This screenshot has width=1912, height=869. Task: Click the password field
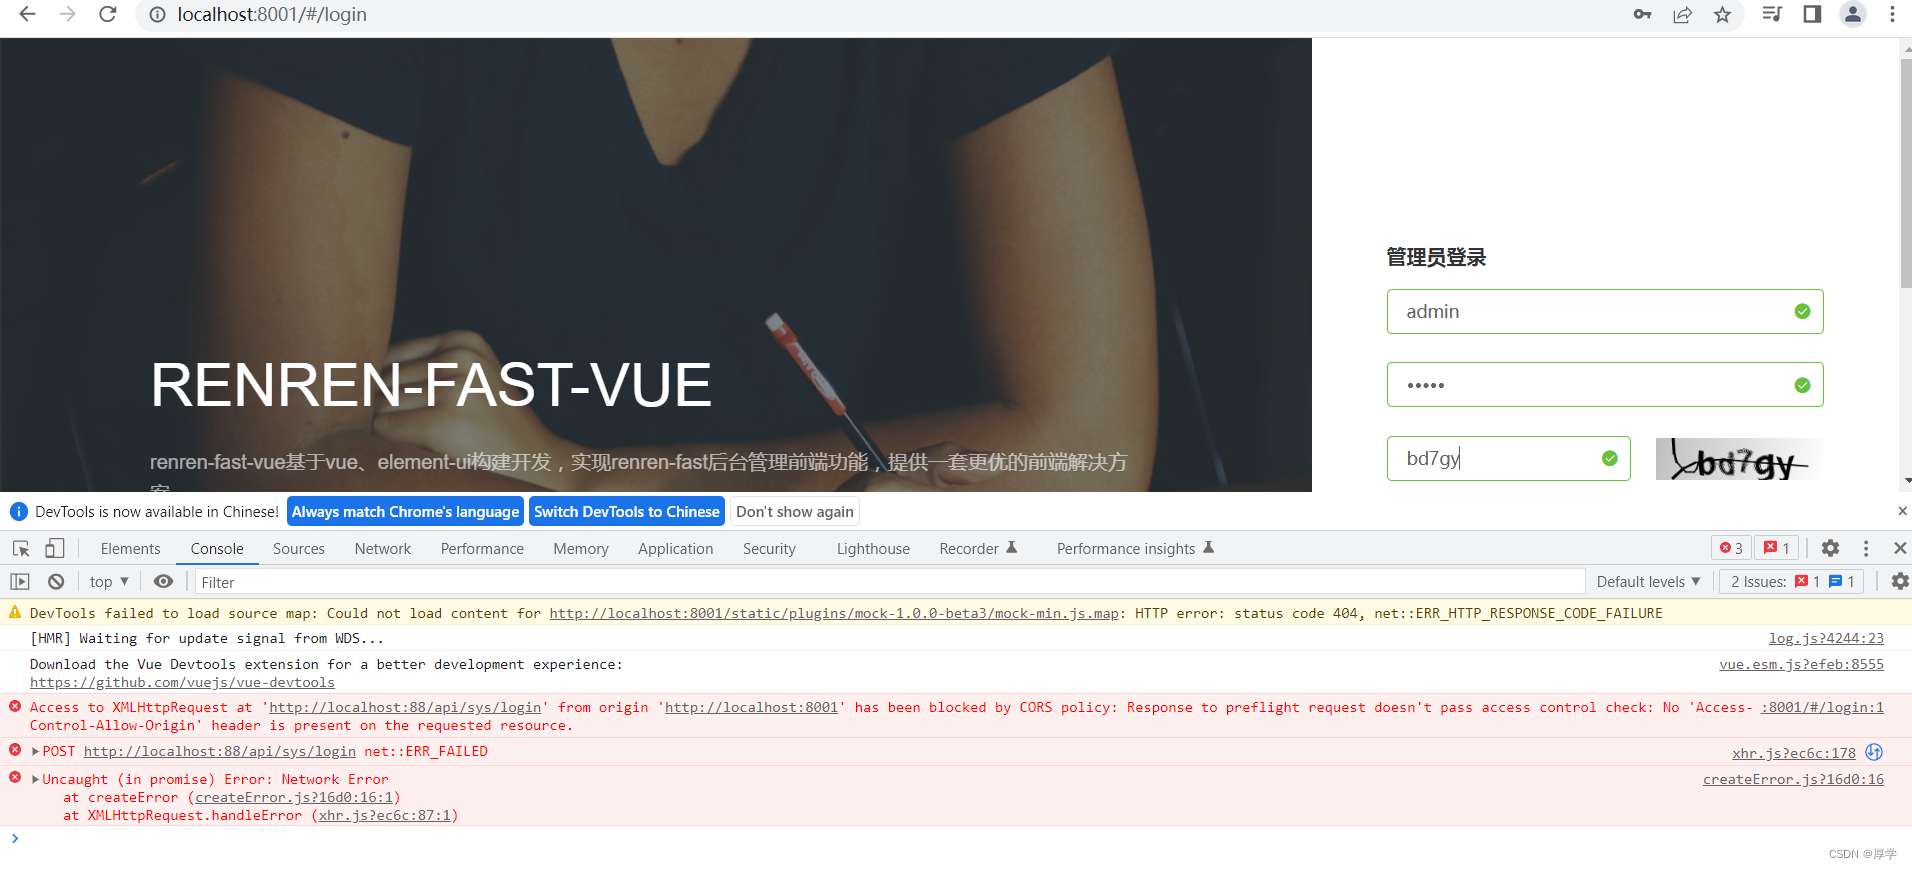[1605, 384]
